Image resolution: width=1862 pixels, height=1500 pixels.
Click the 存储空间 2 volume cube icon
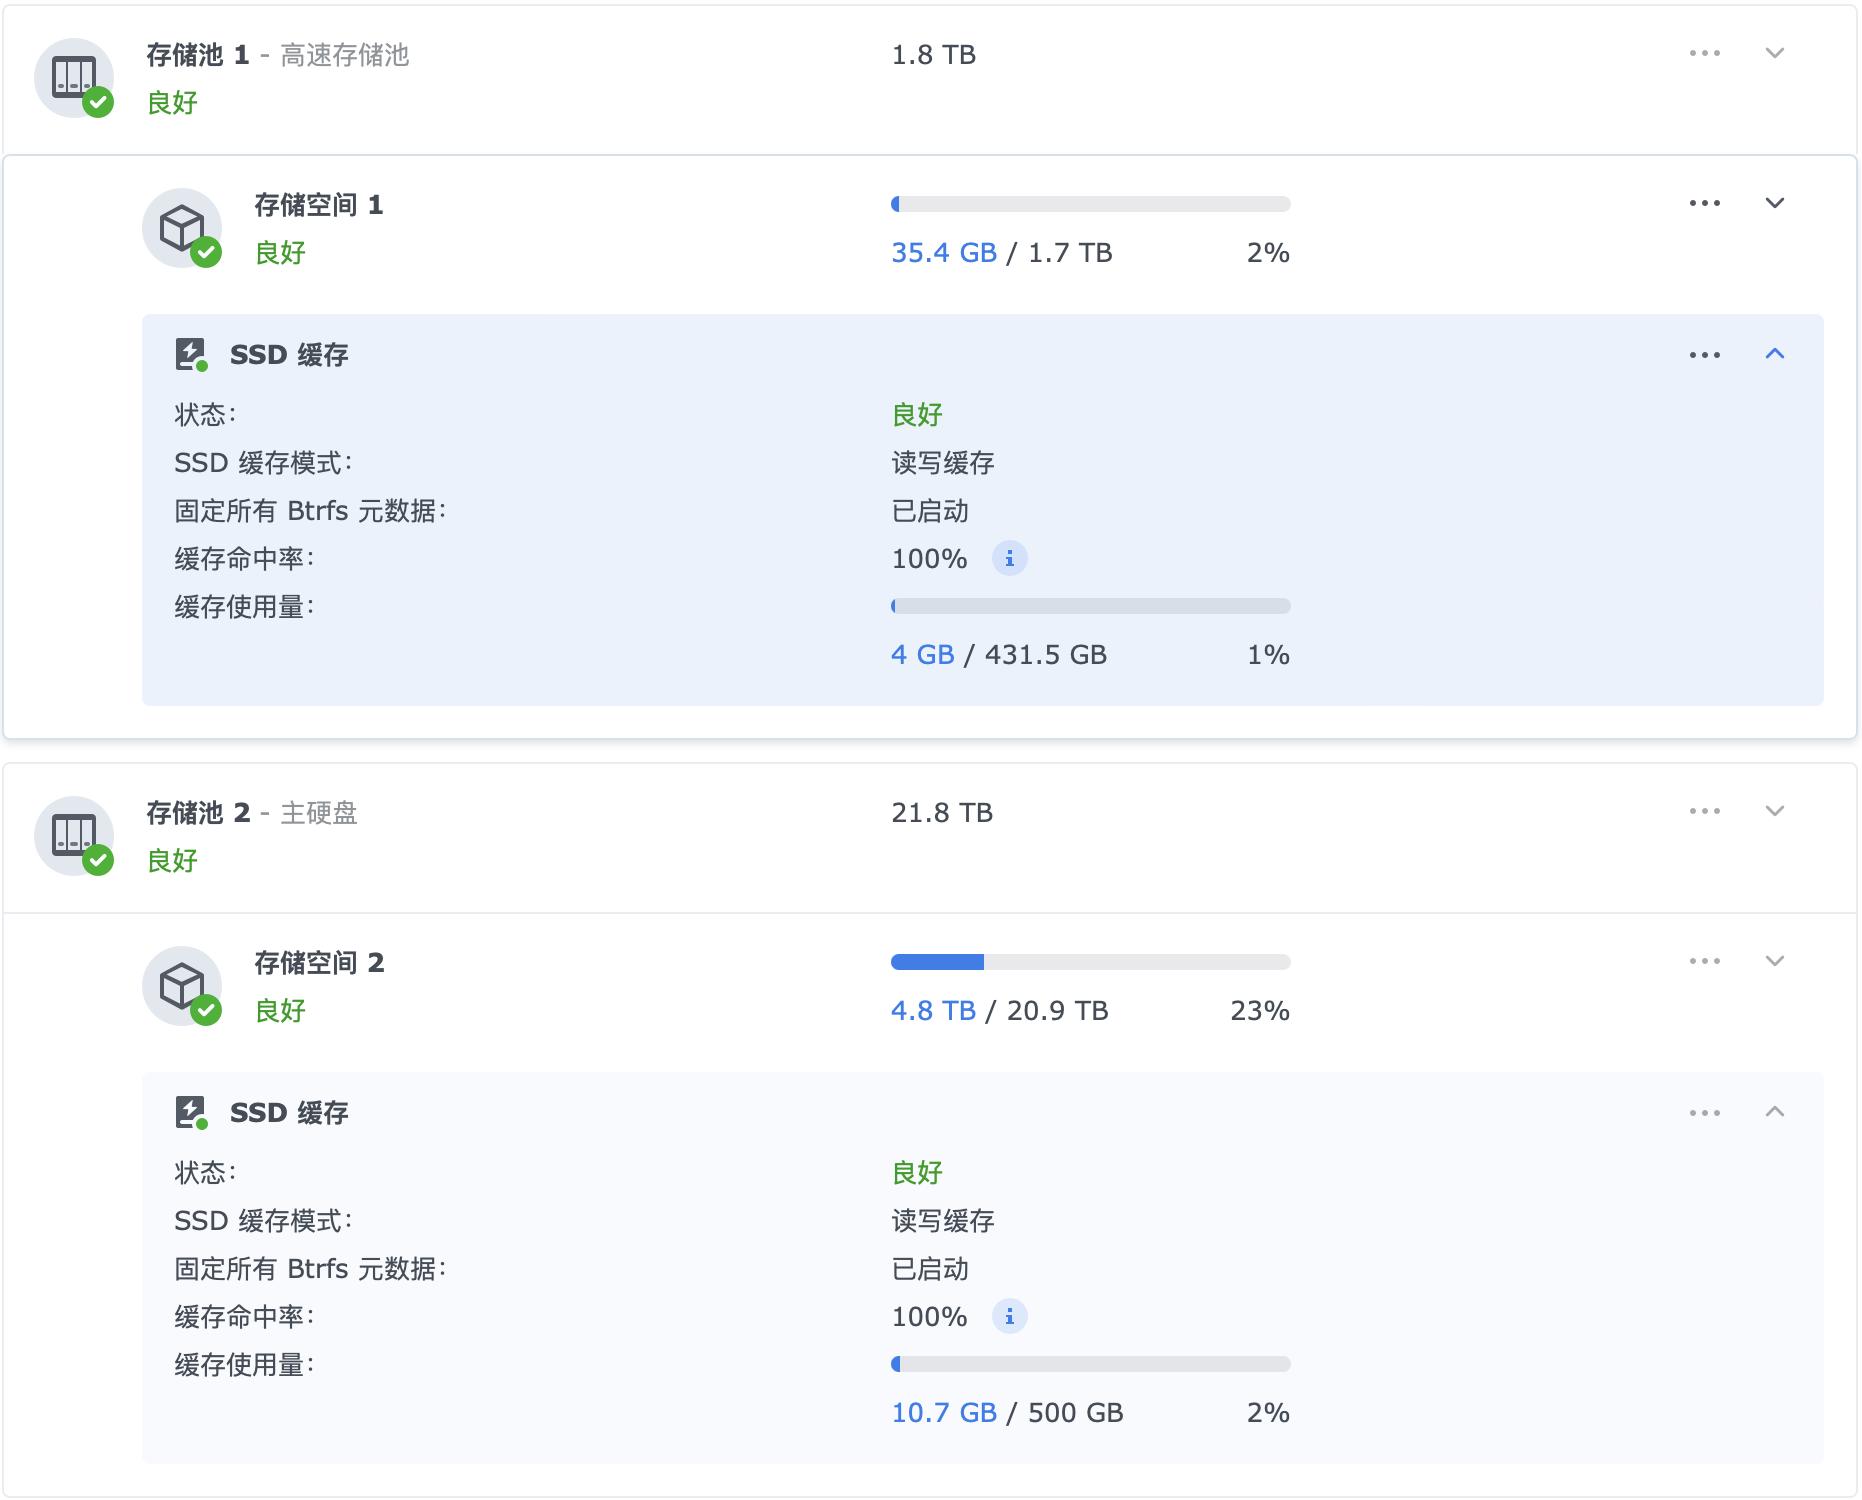pos(183,985)
